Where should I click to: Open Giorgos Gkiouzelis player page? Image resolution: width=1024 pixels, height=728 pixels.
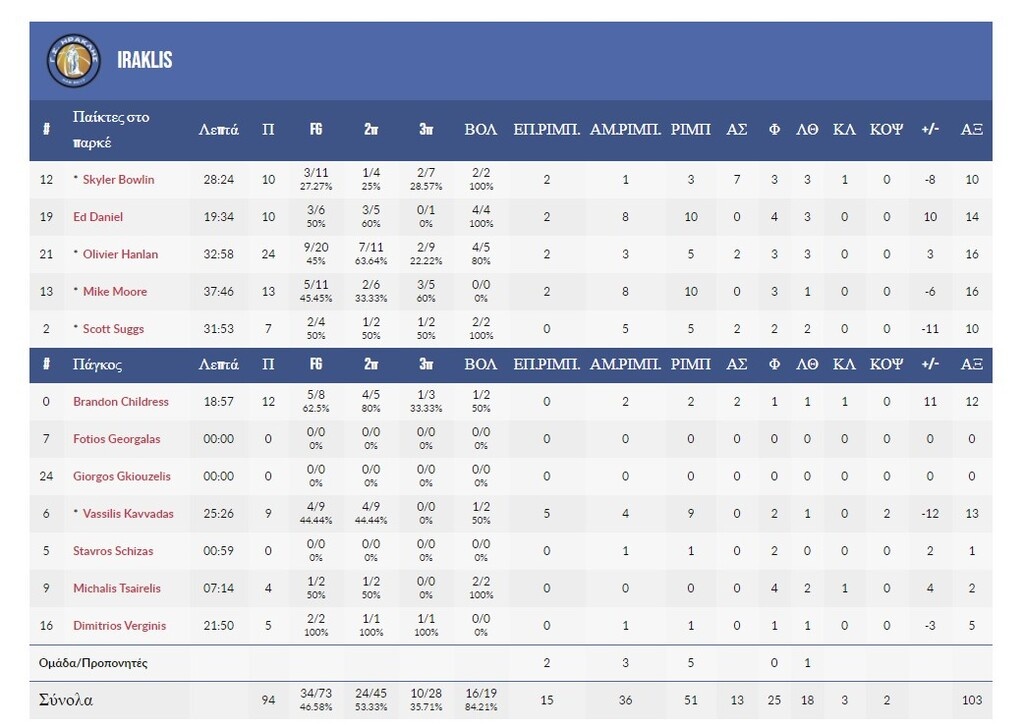[x=122, y=476]
